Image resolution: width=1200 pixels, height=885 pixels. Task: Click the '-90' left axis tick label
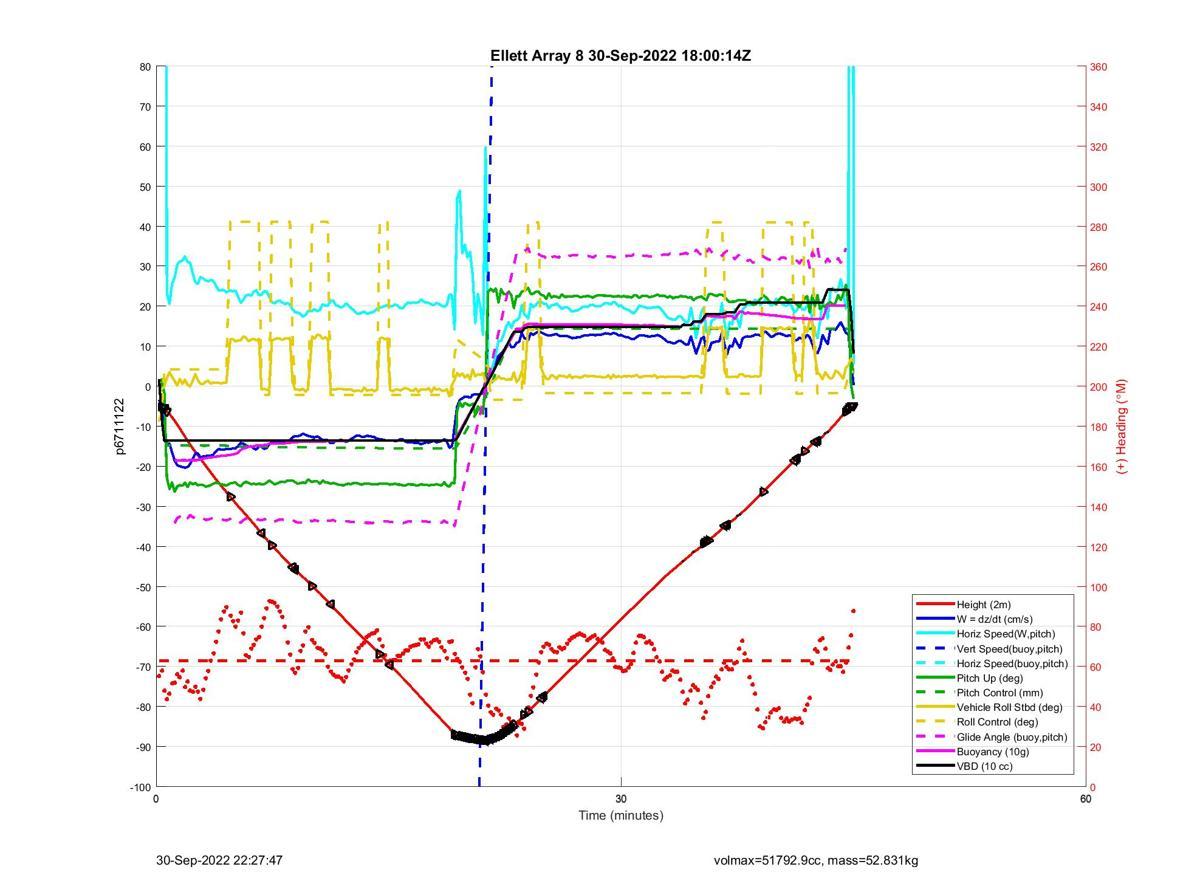[141, 747]
